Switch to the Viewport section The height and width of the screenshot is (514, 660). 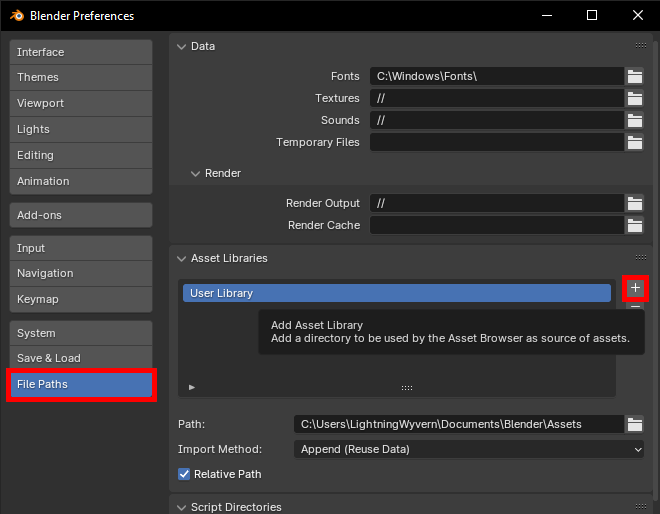[x=81, y=104]
